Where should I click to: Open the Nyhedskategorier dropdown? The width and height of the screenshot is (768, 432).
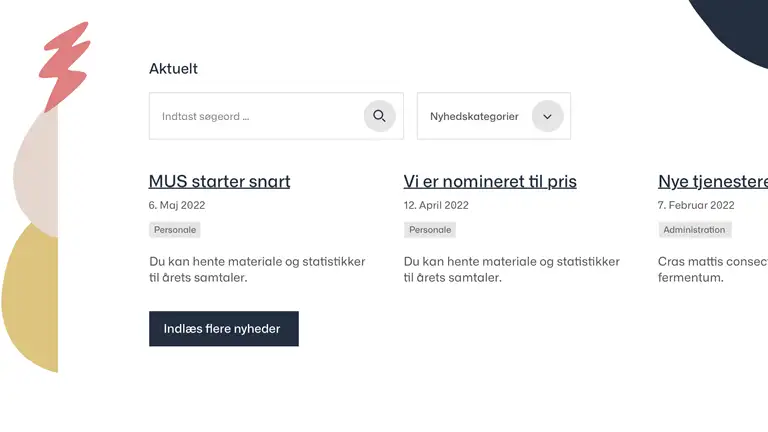pyautogui.click(x=494, y=116)
